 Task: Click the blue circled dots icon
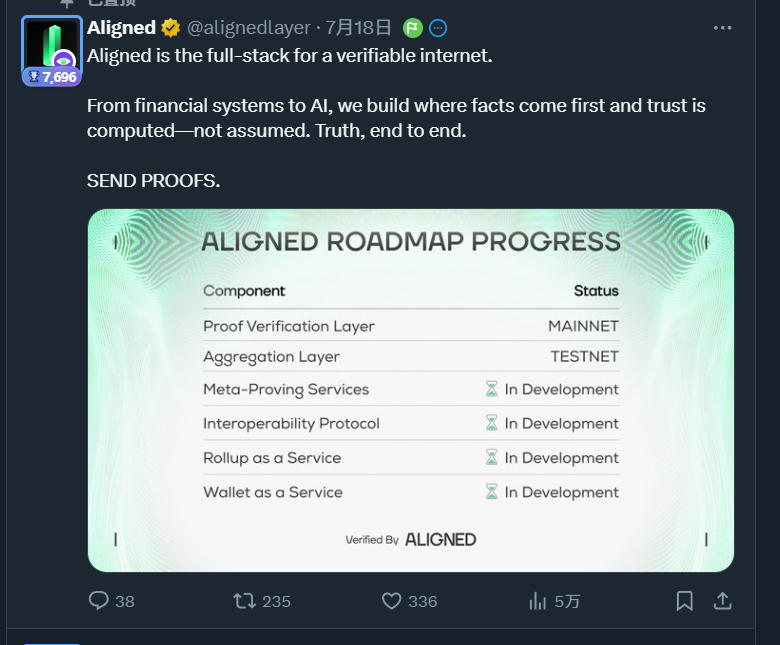(x=438, y=28)
